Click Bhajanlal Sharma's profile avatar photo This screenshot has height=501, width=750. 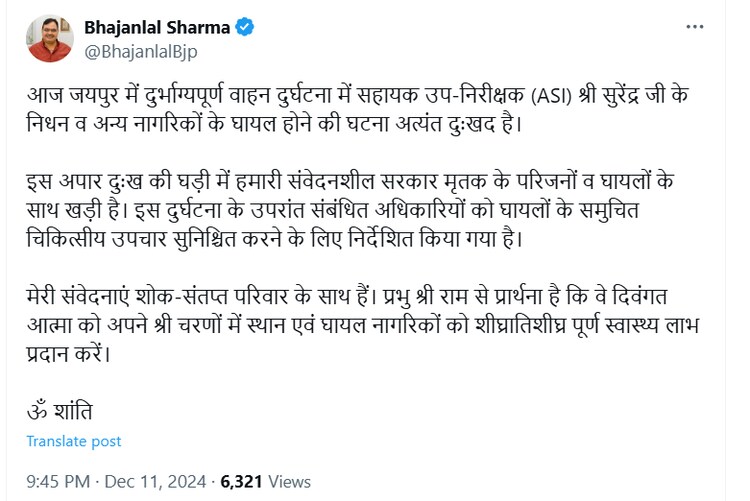tap(49, 39)
